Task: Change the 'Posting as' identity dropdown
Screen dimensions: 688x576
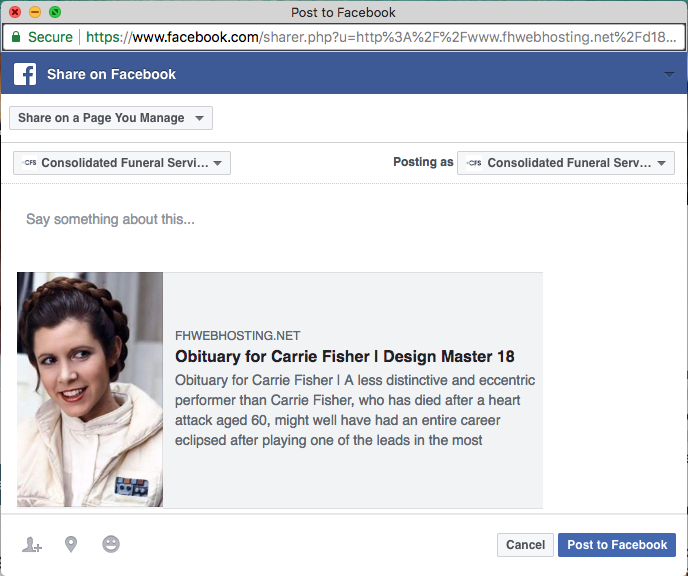Action: [565, 163]
